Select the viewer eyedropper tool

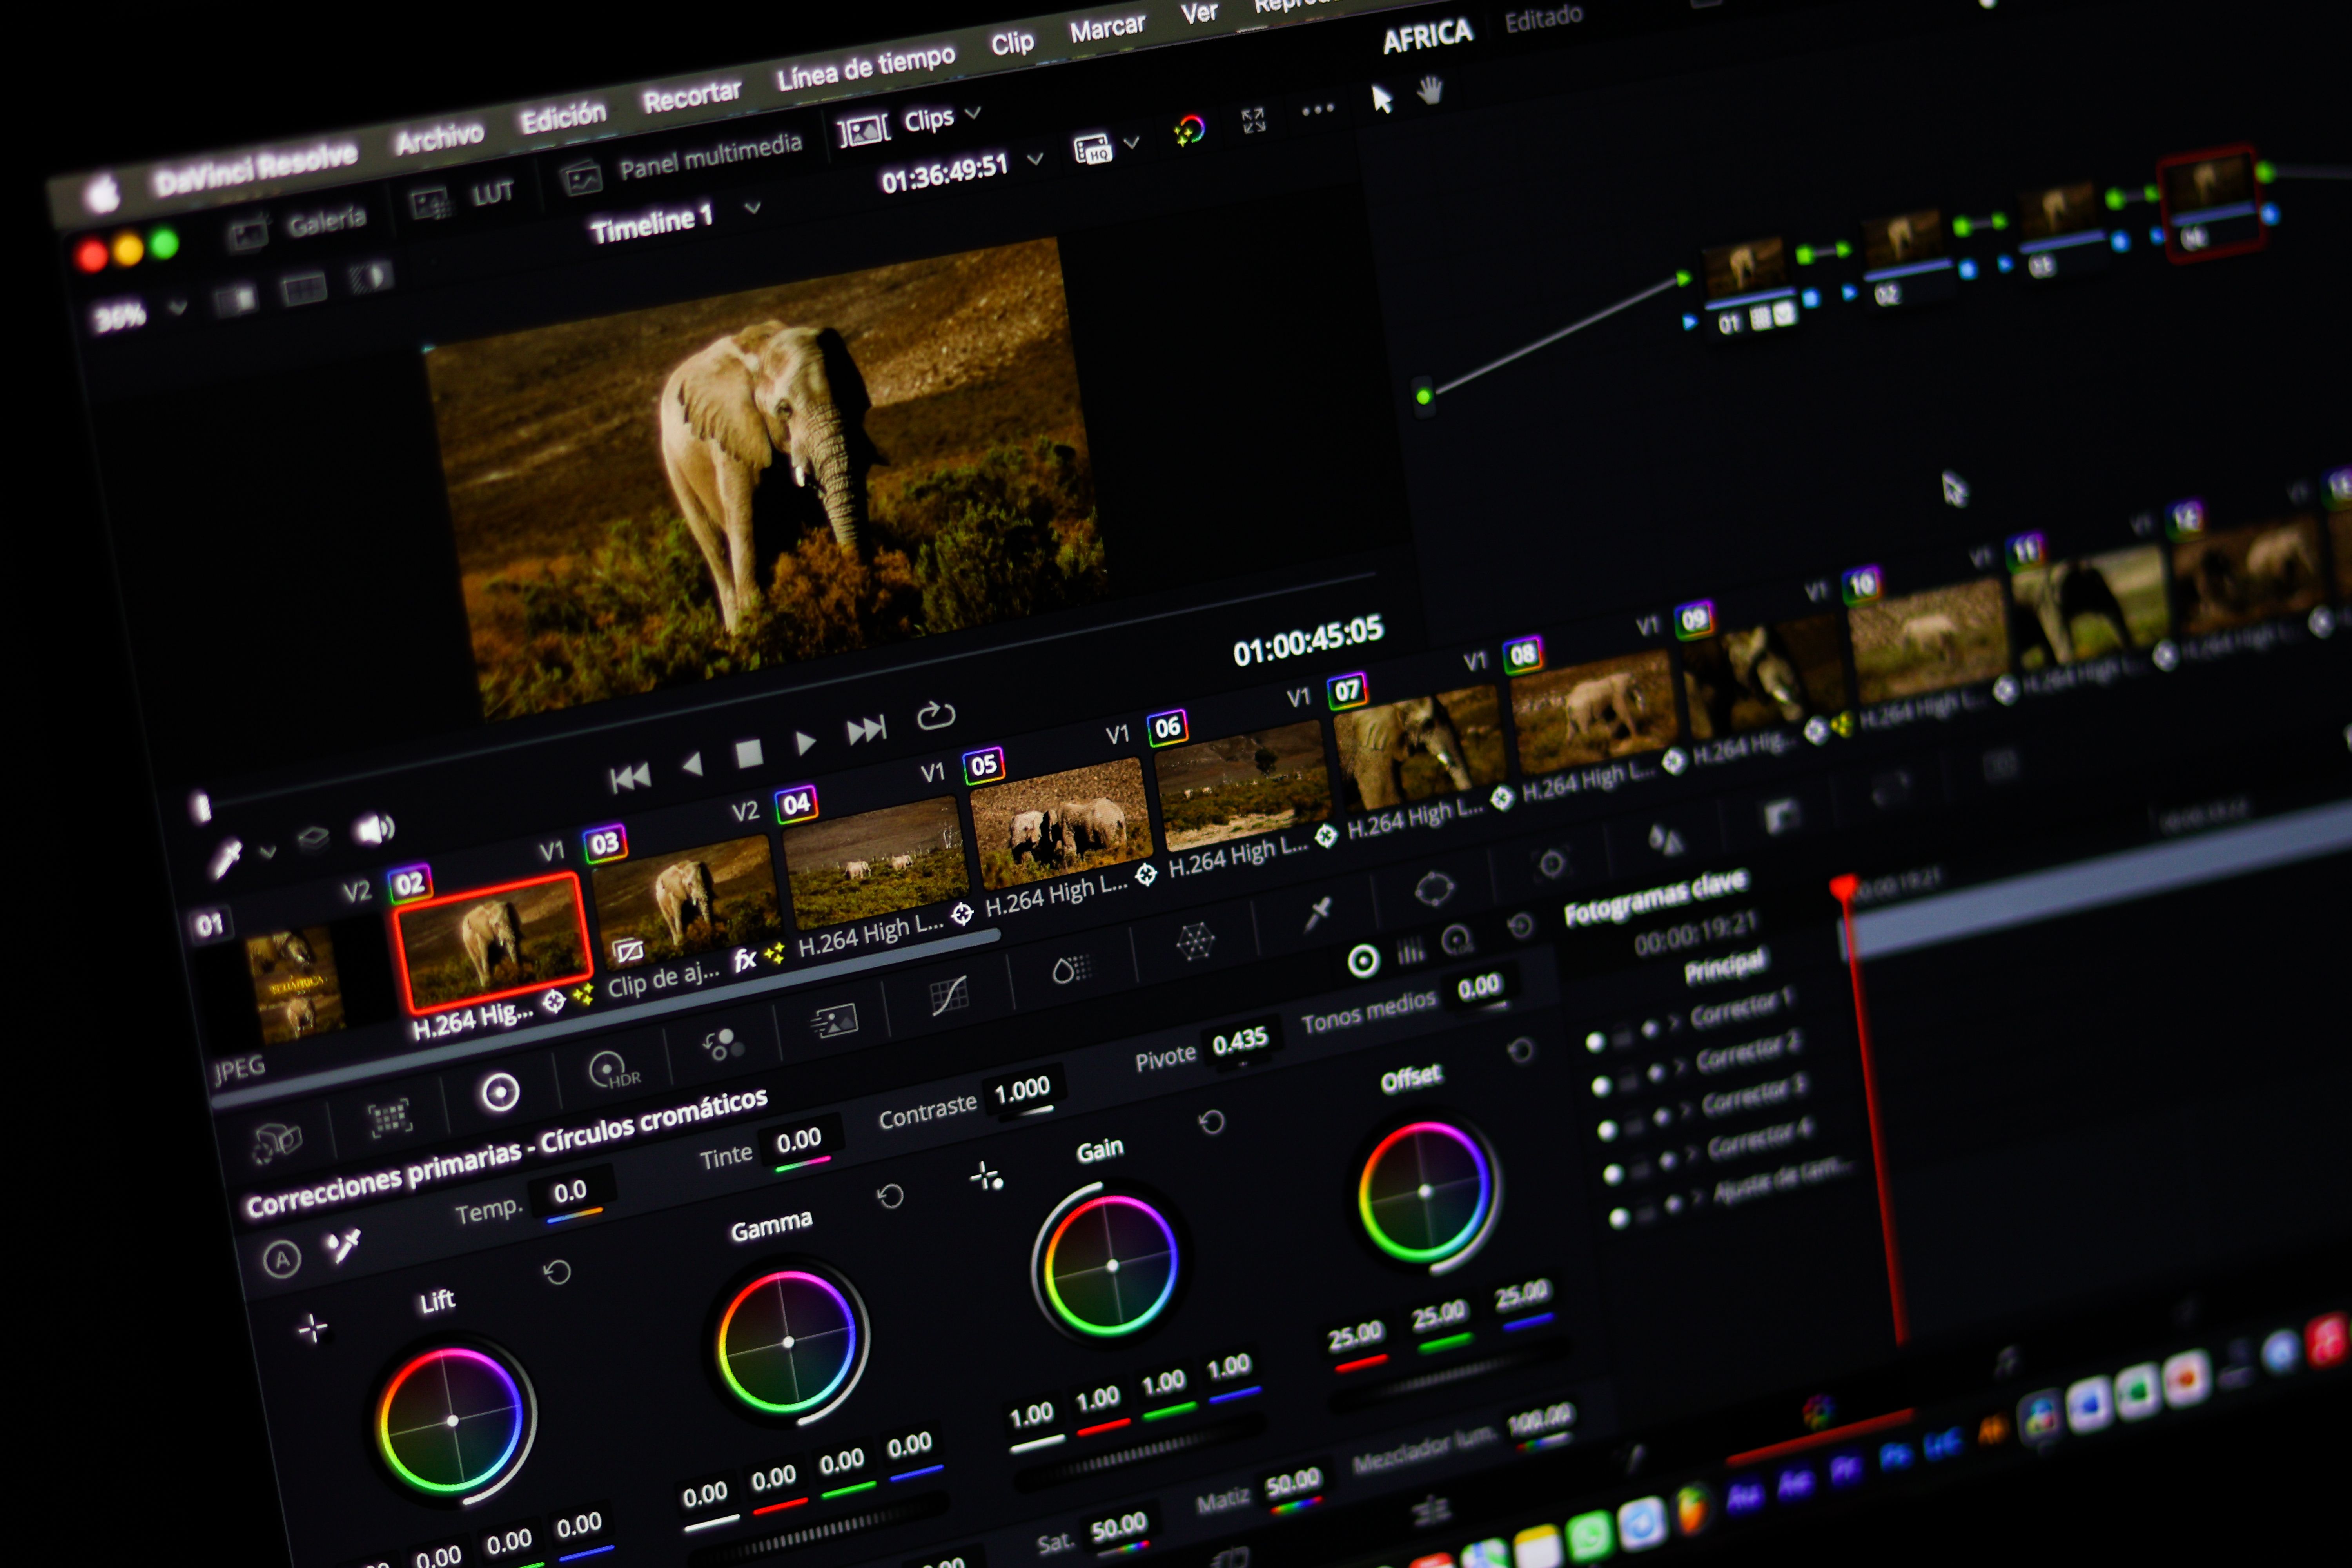[x=226, y=858]
